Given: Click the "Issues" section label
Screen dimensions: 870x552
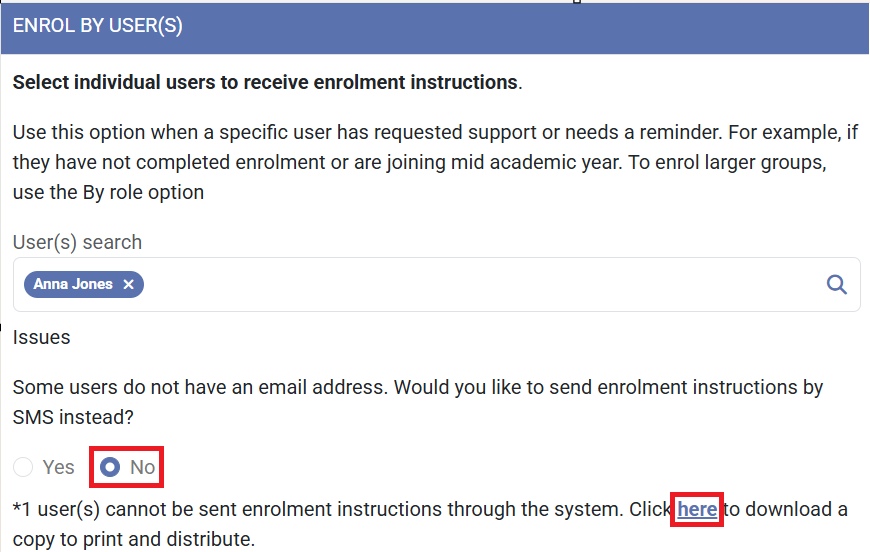Looking at the screenshot, I should point(41,337).
